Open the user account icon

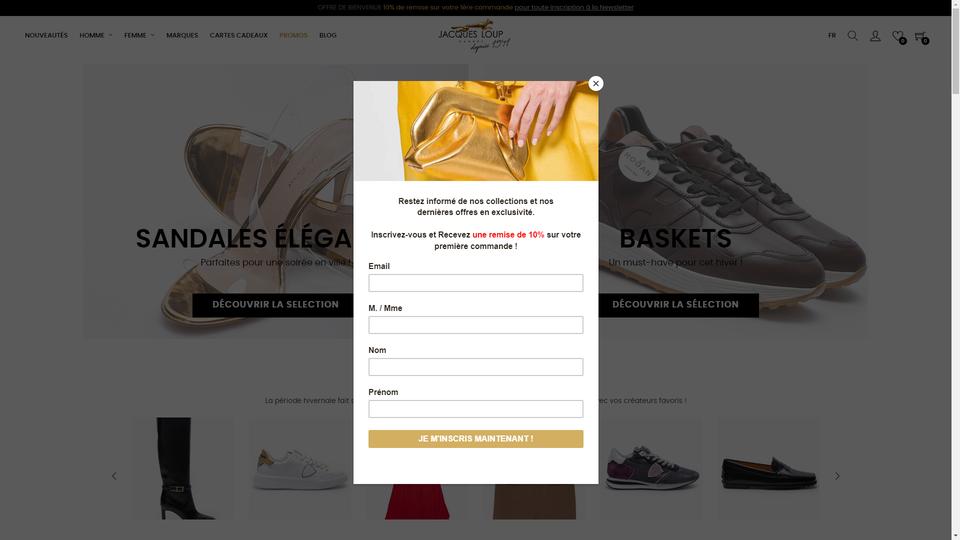click(876, 36)
